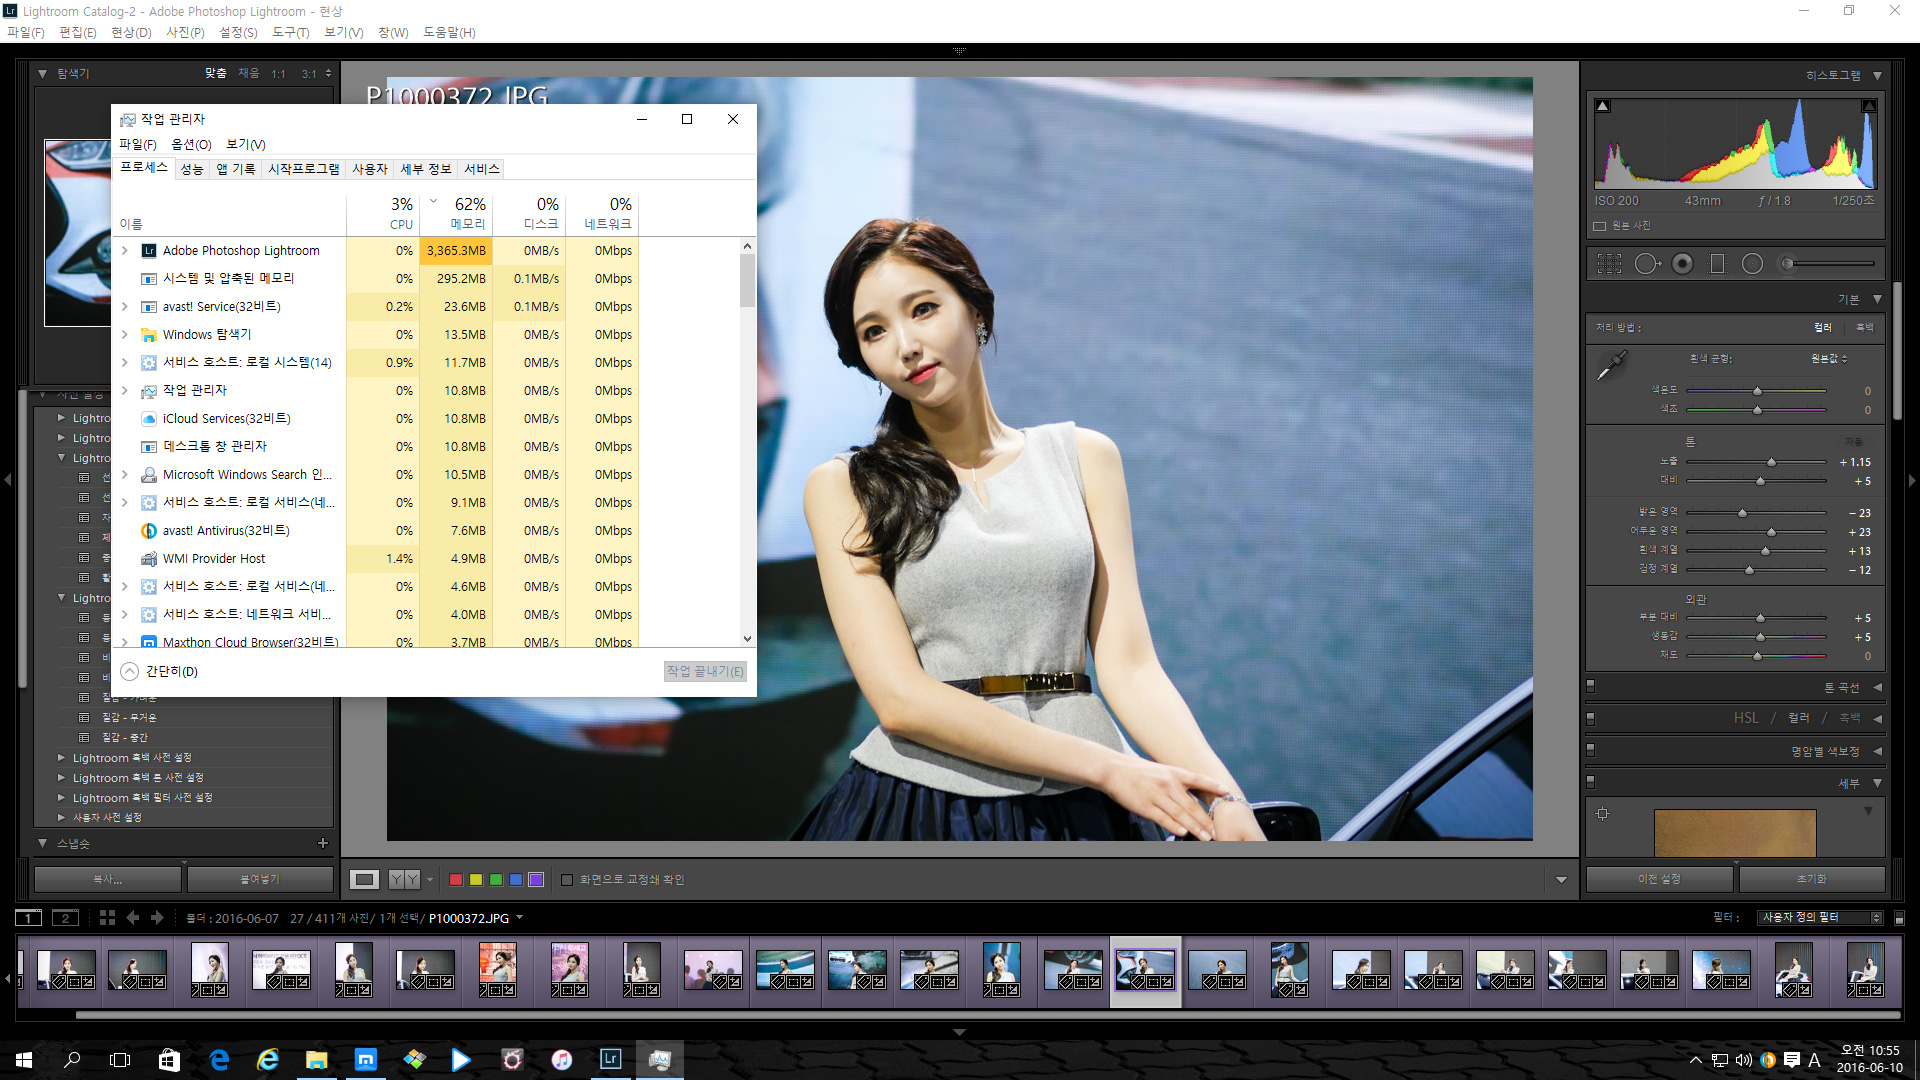Viewport: 1920px width, 1080px height.
Task: Collapse the 히스토그램 panel triangle
Action: coord(1877,76)
